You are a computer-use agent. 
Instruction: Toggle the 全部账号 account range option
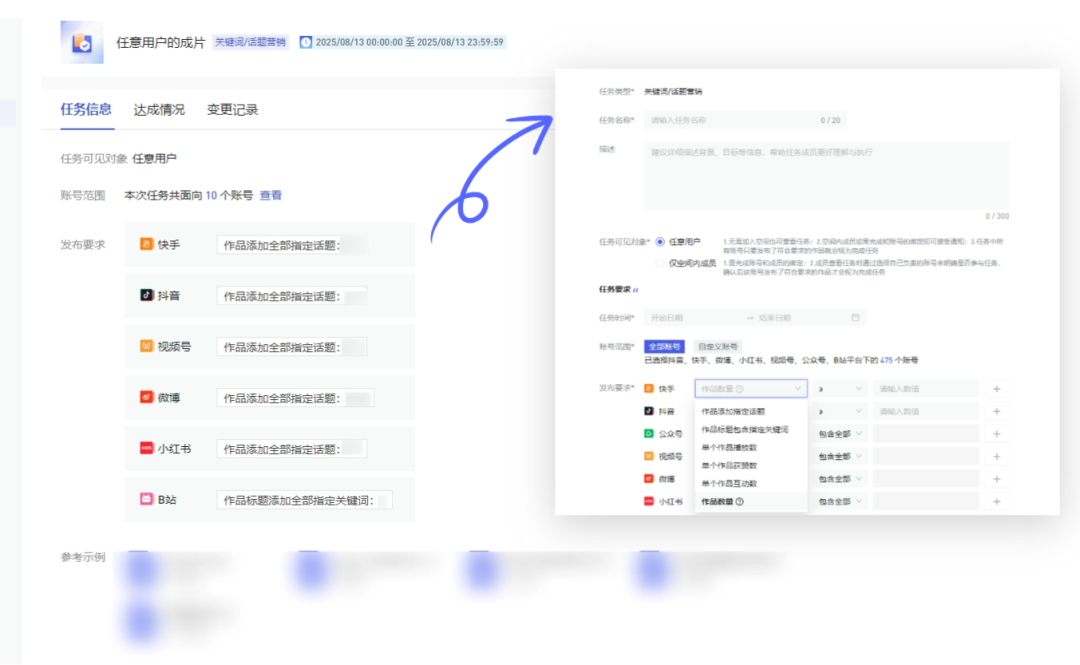[664, 347]
